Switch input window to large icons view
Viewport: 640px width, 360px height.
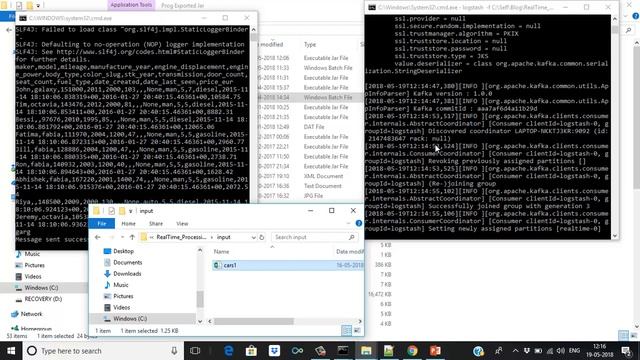click(x=357, y=331)
